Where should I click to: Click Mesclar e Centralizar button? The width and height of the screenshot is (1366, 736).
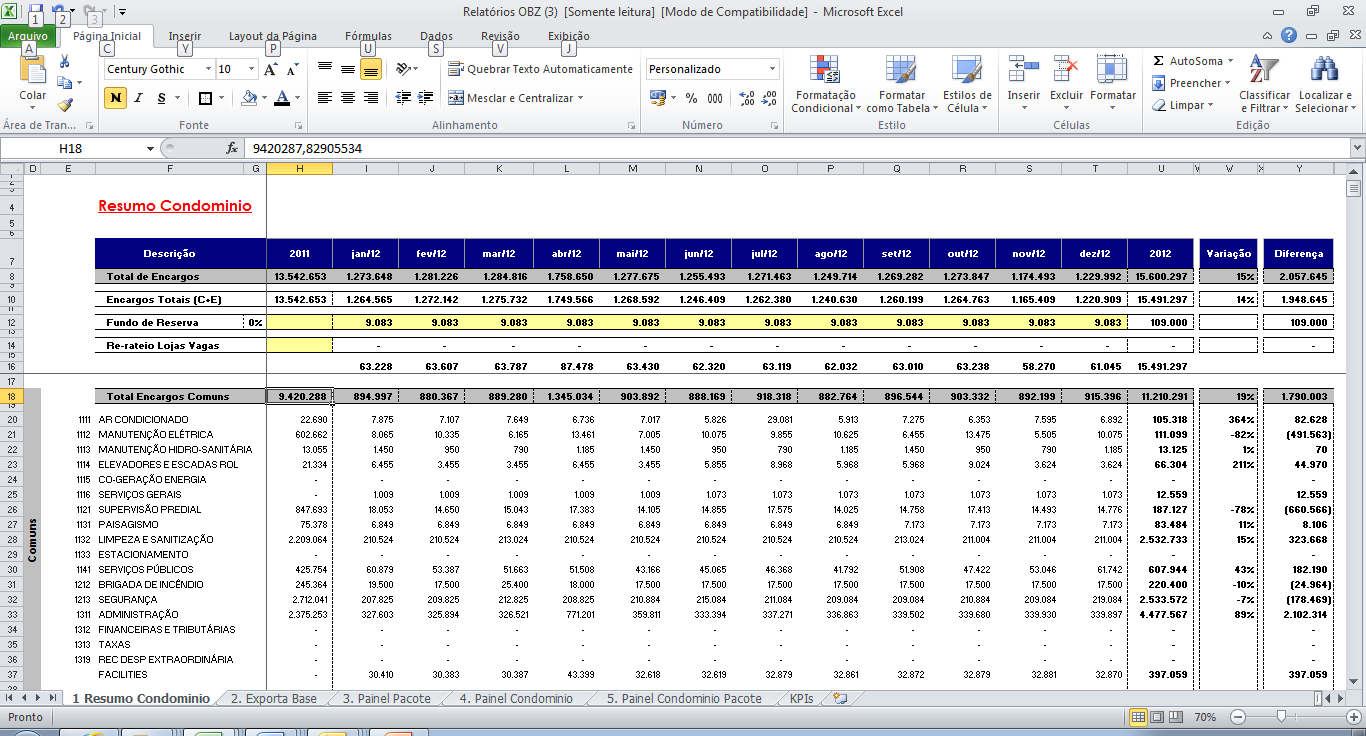pos(510,98)
